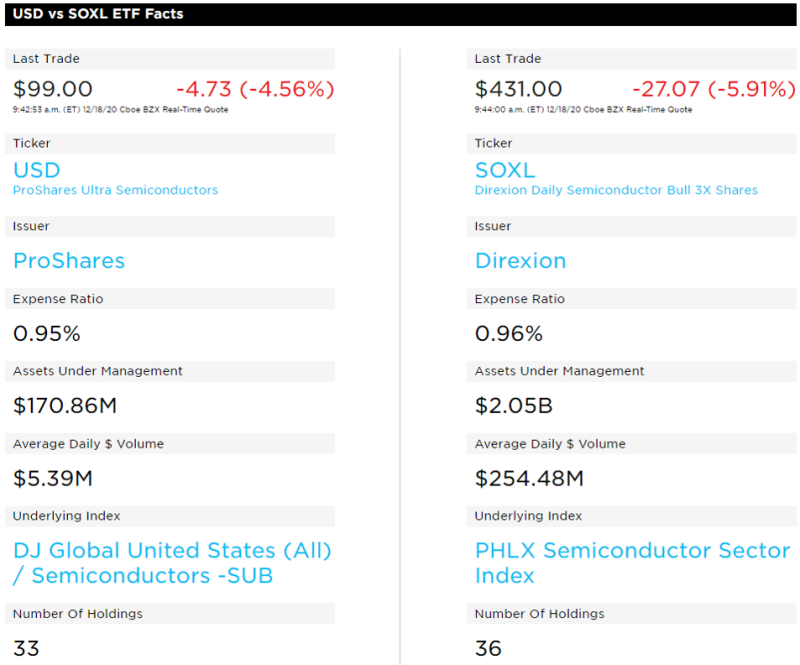Select the -4.73 (-4.56%) price change
Image resolution: width=800 pixels, height=665 pixels.
[x=255, y=89]
